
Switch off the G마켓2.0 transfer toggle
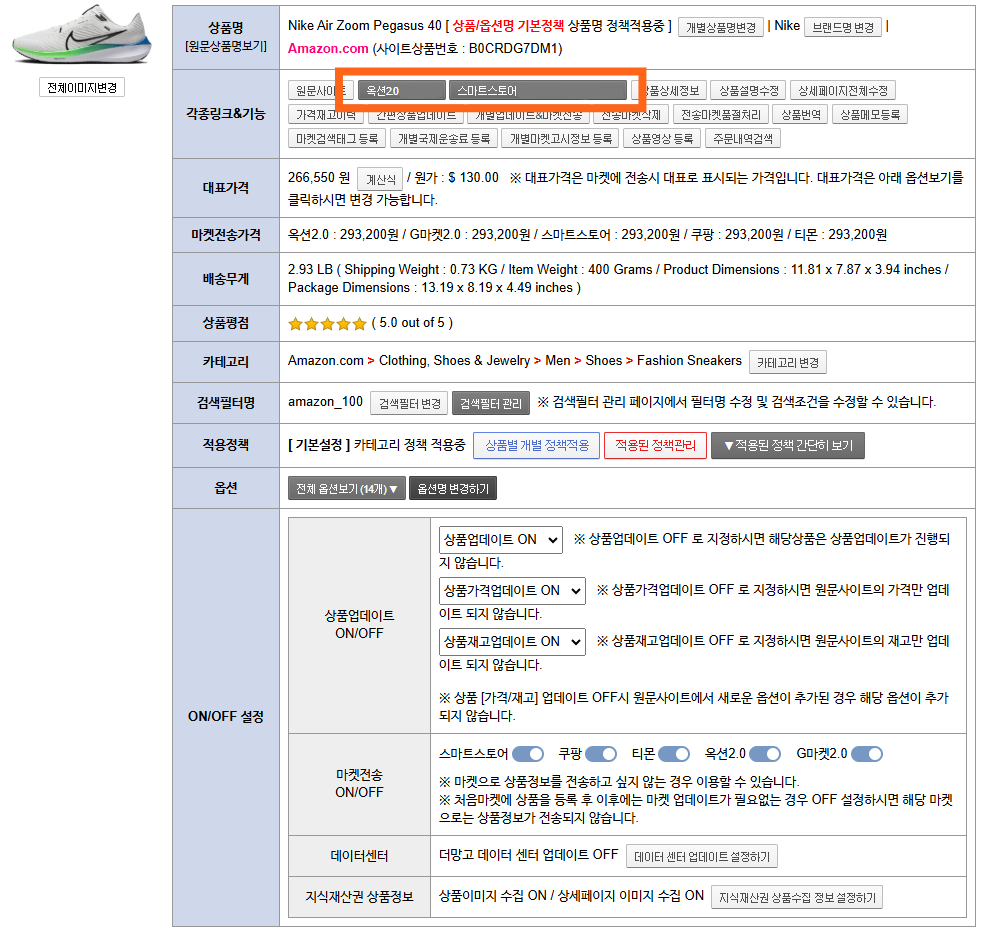[867, 753]
